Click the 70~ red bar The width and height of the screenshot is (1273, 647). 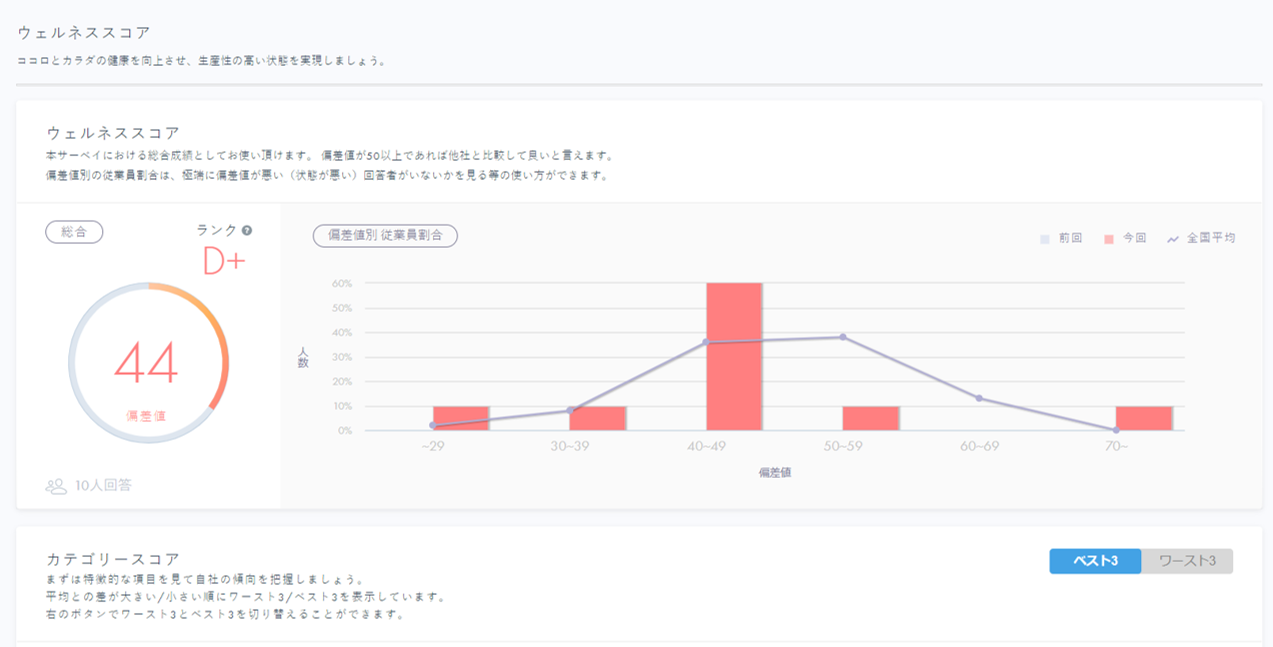point(1143,419)
